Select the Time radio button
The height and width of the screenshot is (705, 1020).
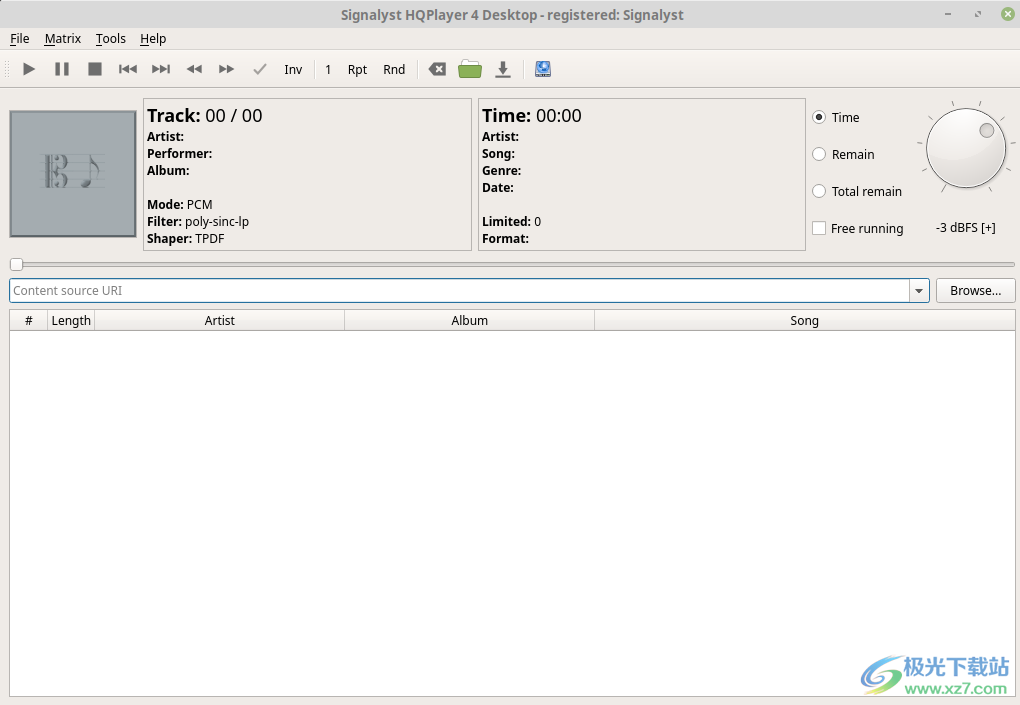tap(819, 117)
